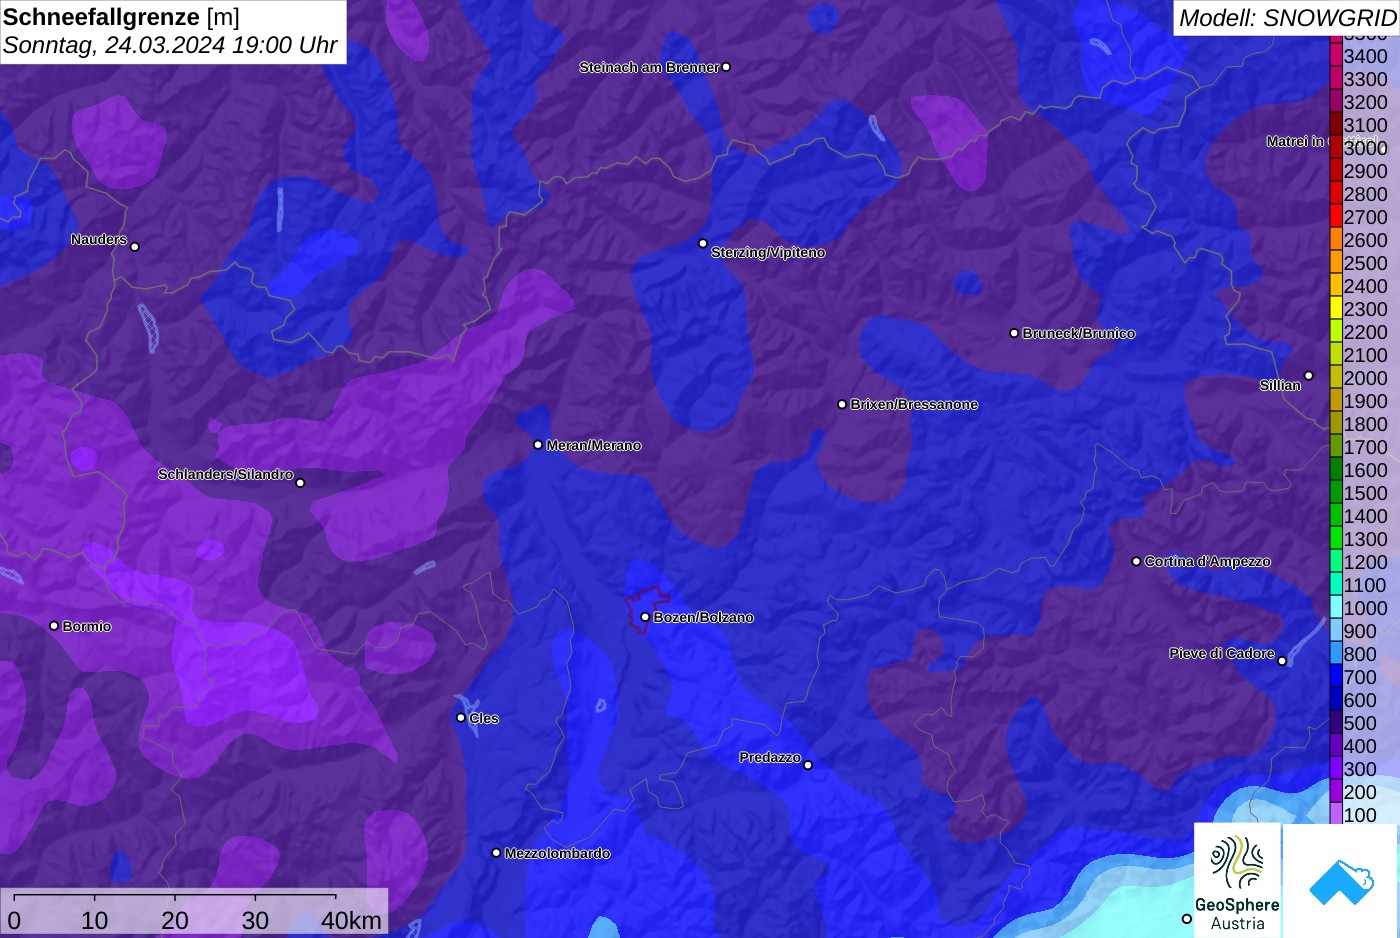Select the Schlanders/Silandro marker dot
The image size is (1400, 938).
pos(300,483)
